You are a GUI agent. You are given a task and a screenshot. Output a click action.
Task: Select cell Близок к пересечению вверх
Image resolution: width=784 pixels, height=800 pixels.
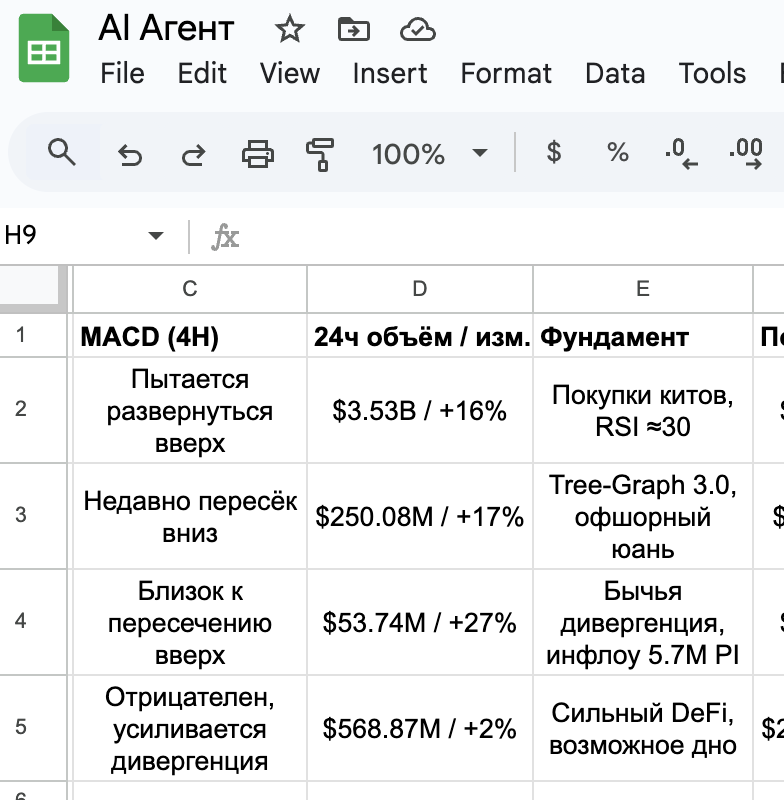click(190, 622)
